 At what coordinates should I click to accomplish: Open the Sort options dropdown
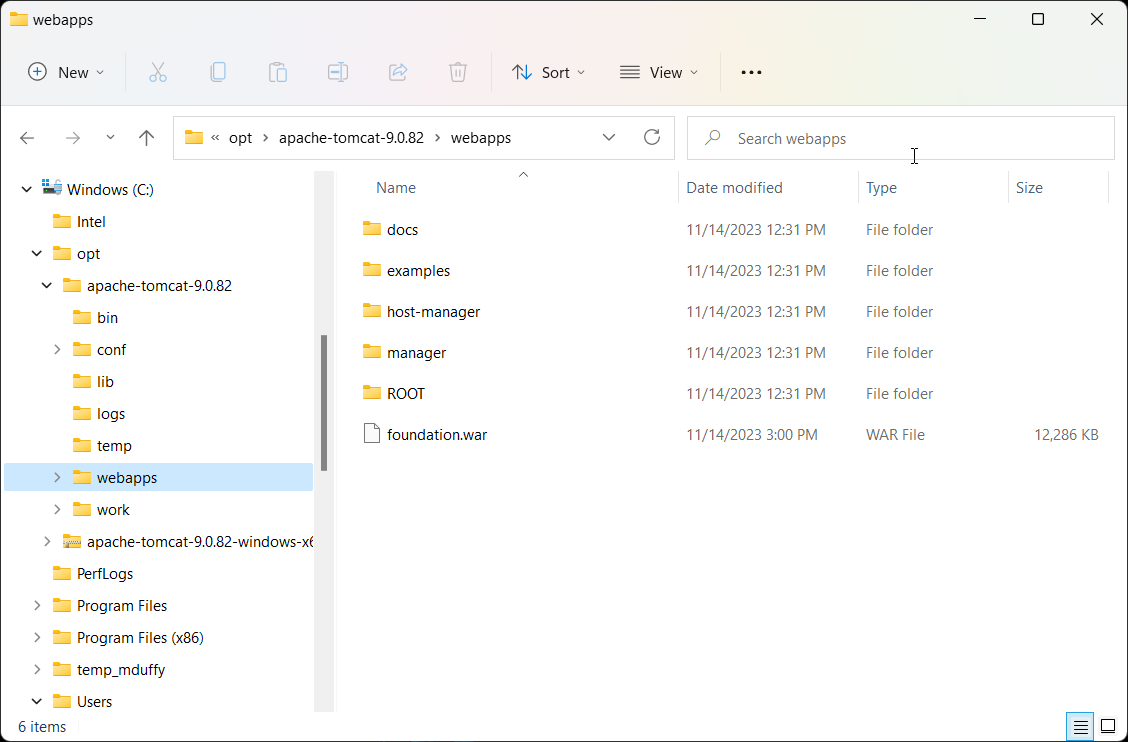pos(548,72)
